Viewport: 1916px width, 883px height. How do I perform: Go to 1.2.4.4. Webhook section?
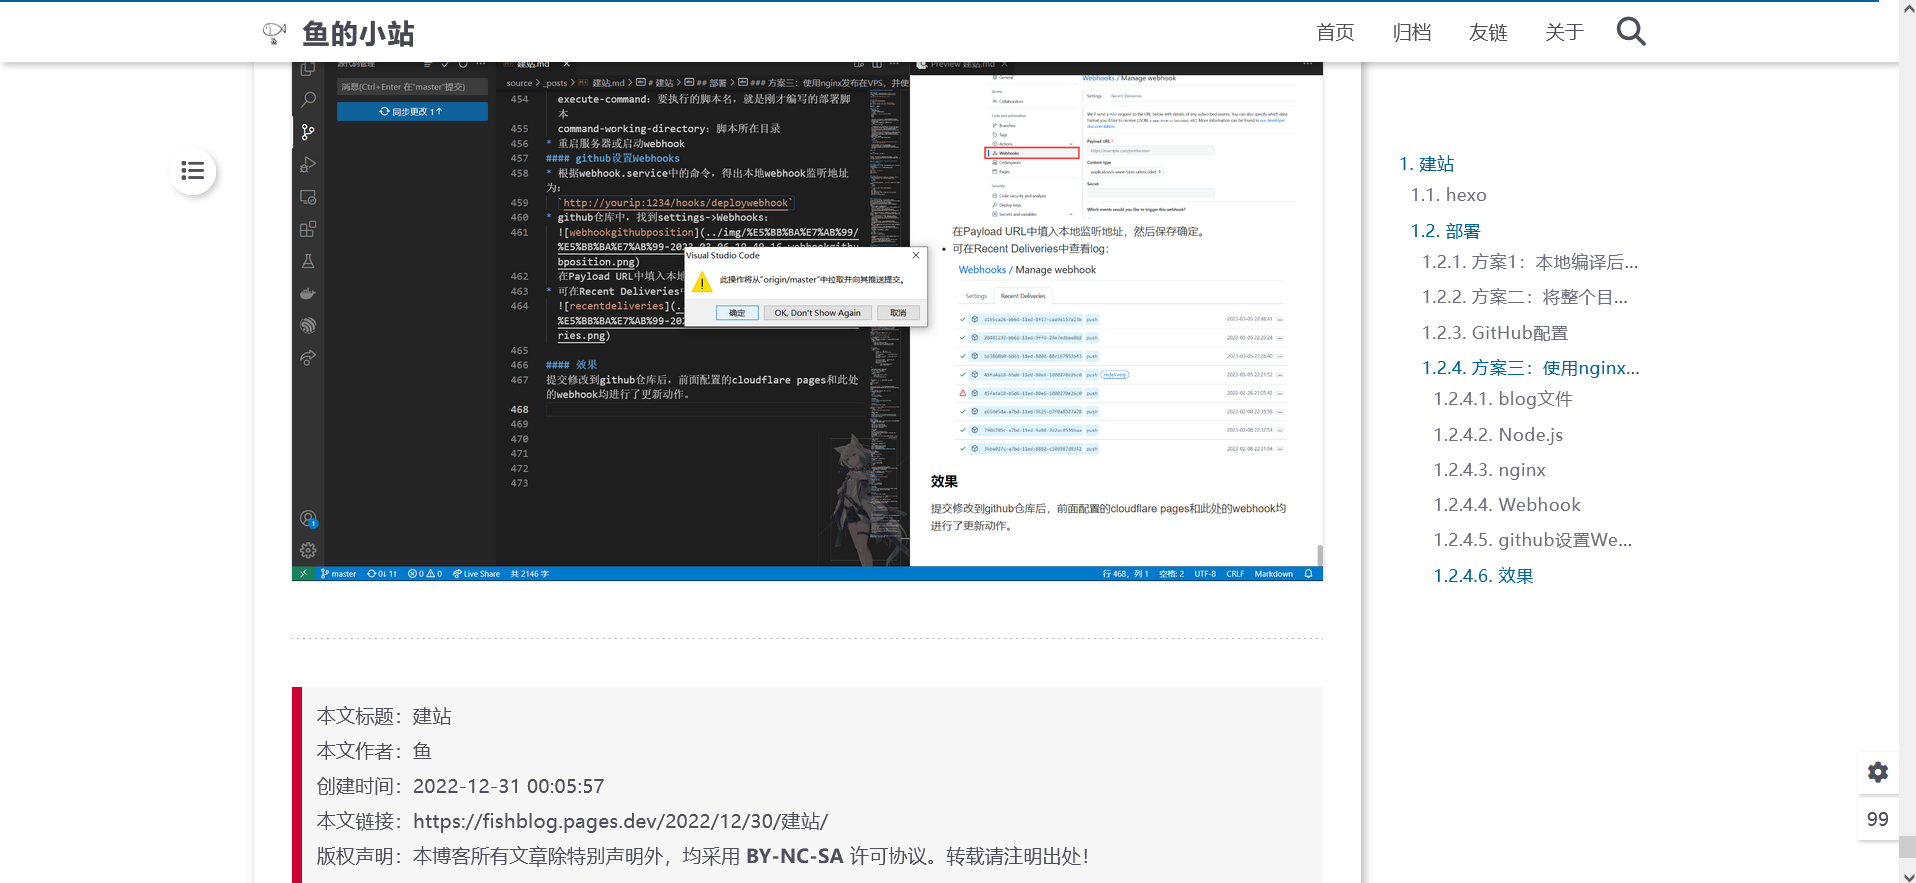click(1506, 505)
